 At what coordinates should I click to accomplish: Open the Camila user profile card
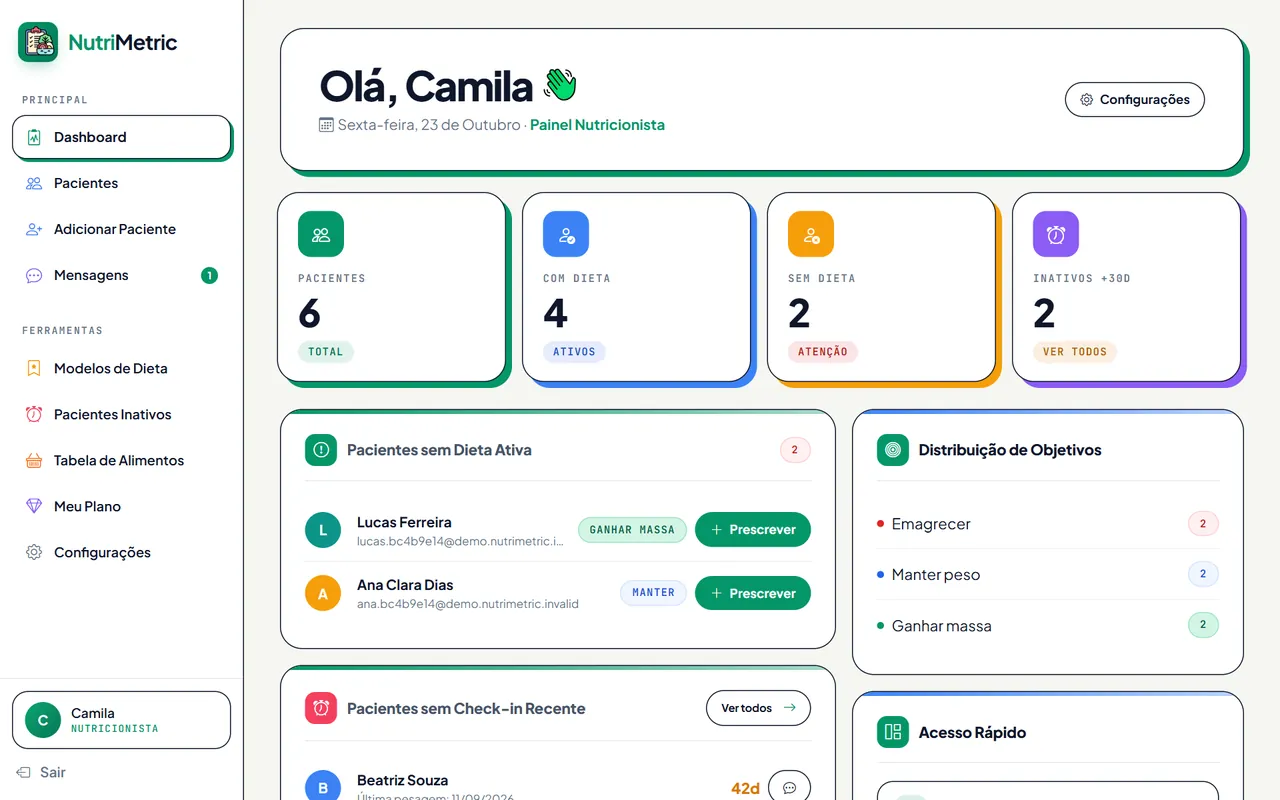pyautogui.click(x=121, y=720)
